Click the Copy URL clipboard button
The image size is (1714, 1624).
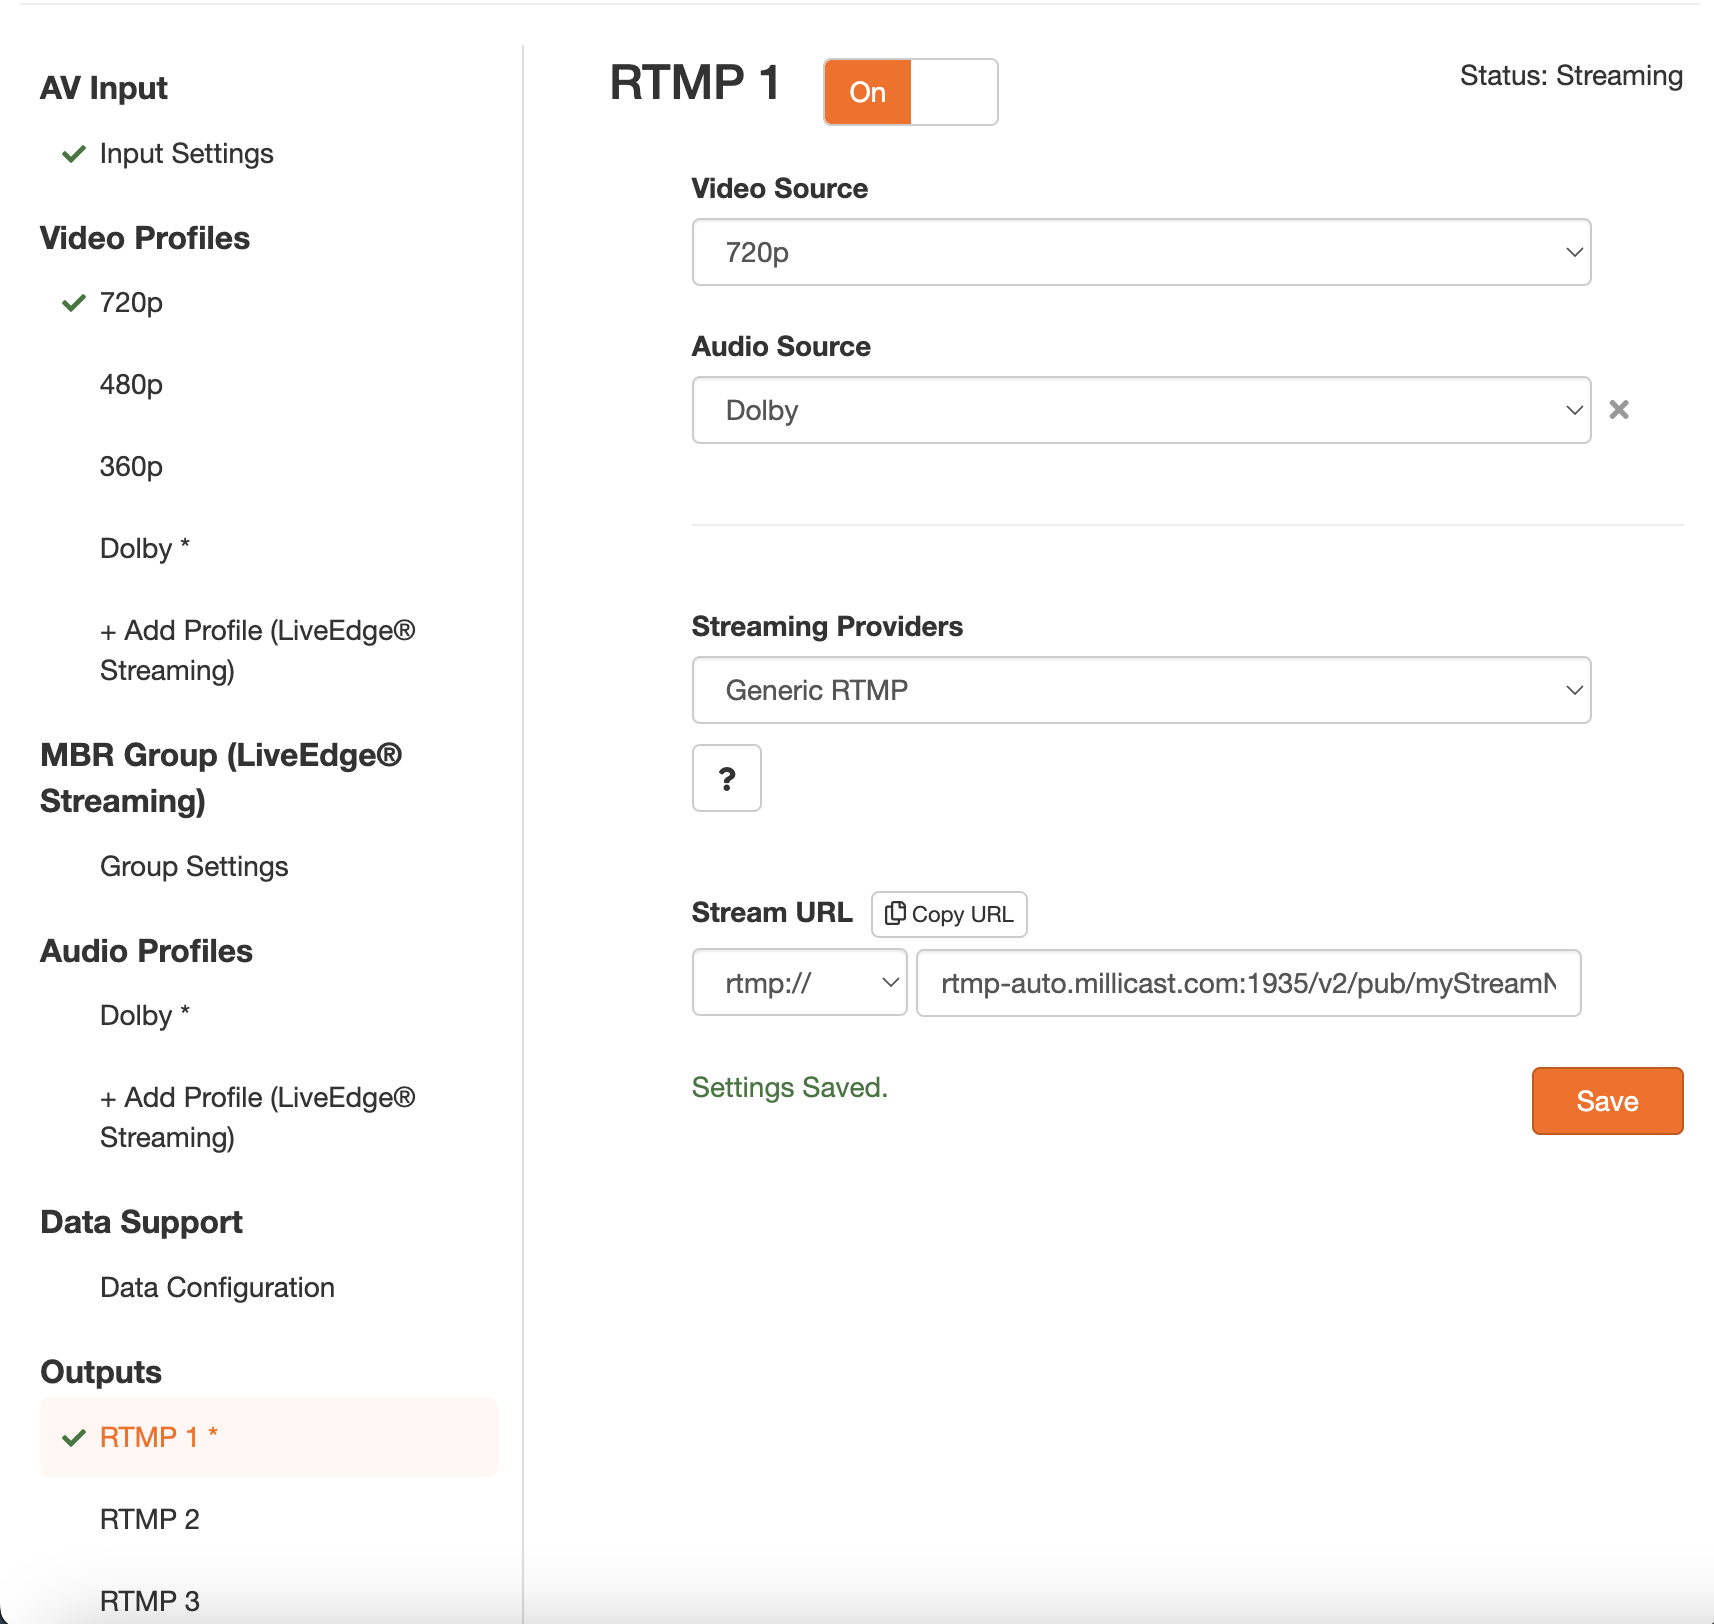pos(949,914)
